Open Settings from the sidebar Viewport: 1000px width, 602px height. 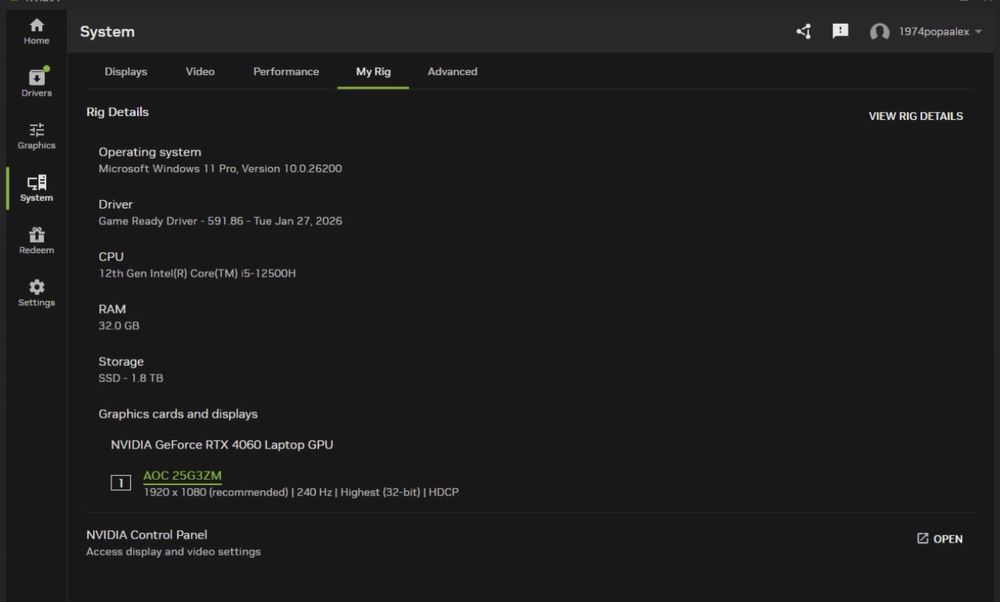coord(36,293)
